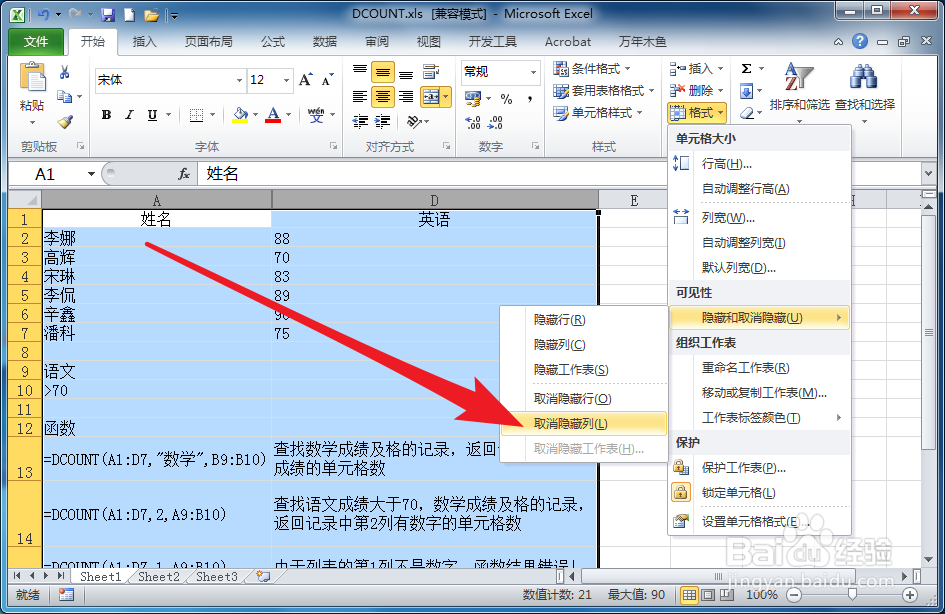Open 套用表格格式 table styles
Screen dimensions: 945x614
(603, 90)
